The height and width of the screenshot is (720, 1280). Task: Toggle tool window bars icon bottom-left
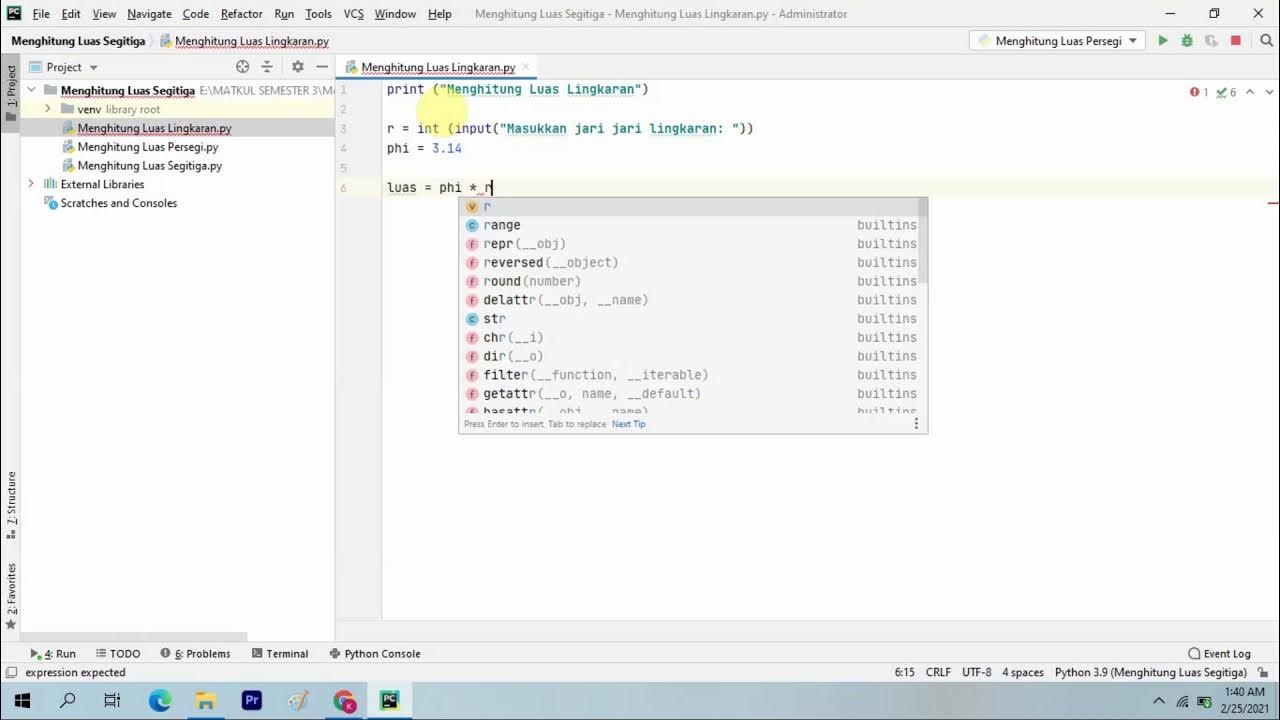coord(11,673)
